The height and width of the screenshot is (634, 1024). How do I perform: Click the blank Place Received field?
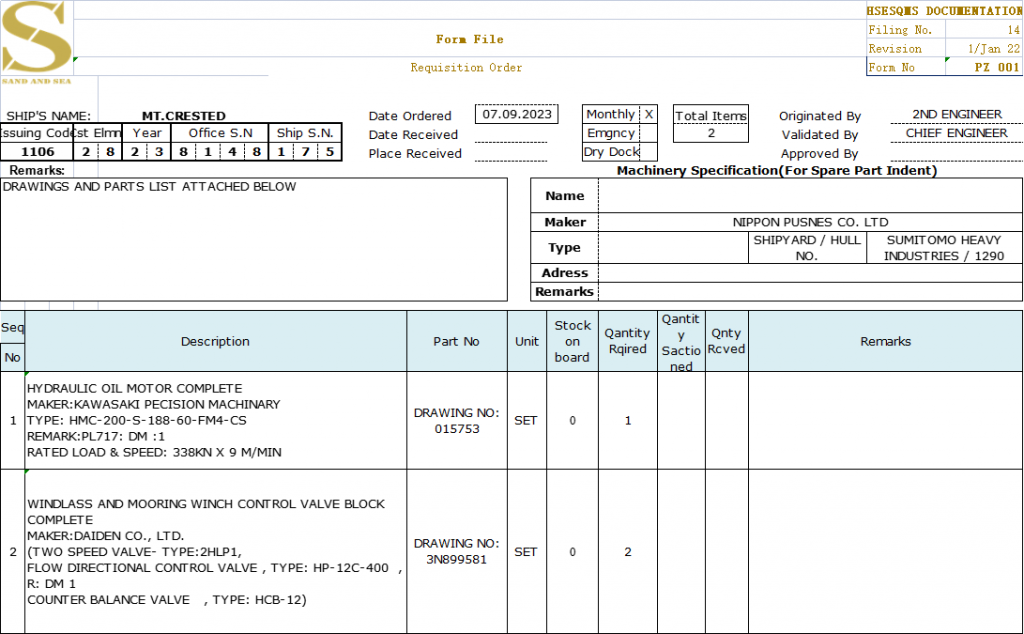coord(511,153)
